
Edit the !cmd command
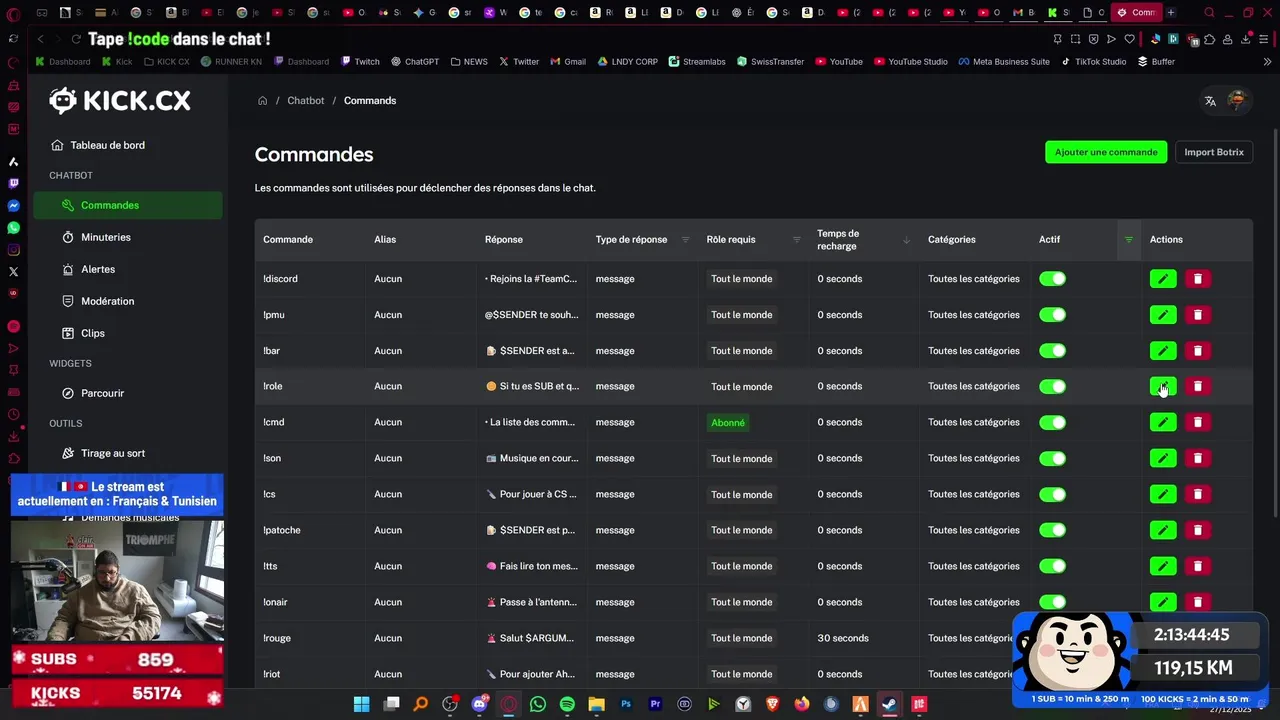click(1162, 423)
